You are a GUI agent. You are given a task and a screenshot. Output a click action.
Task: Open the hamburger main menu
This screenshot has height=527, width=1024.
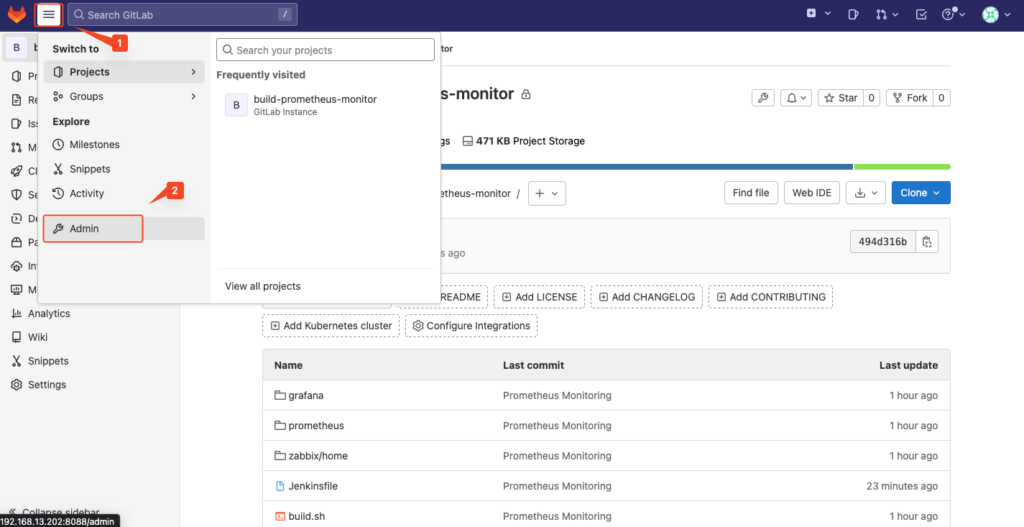[49, 14]
